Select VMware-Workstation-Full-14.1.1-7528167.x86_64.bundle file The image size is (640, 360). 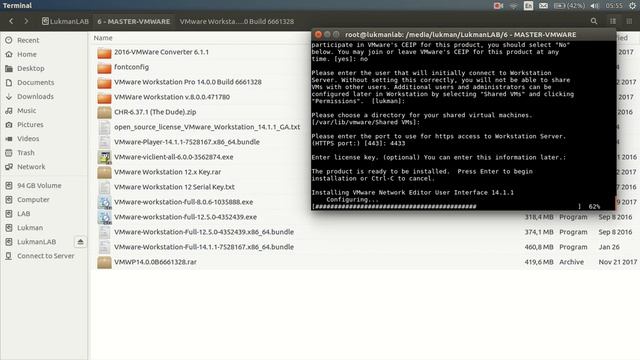pos(204,247)
